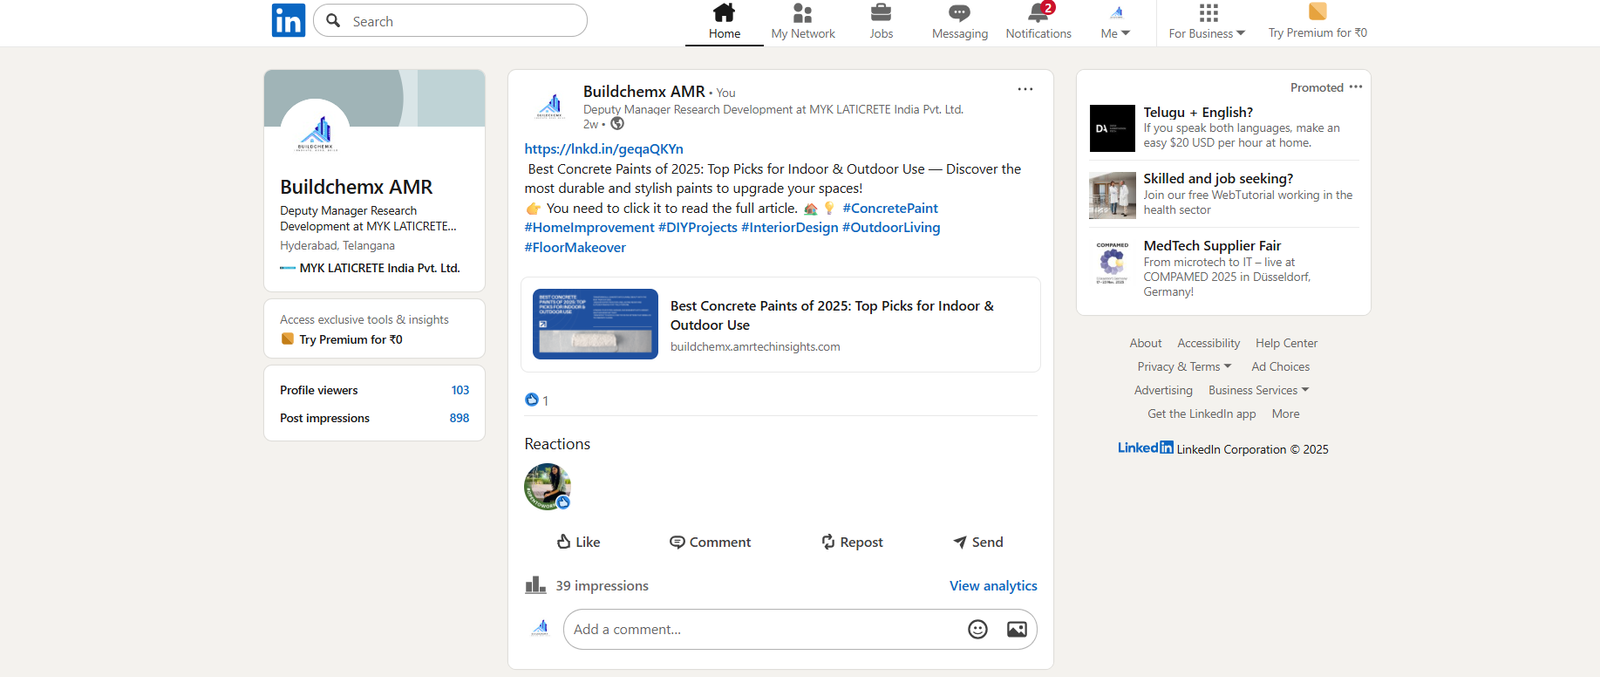The height and width of the screenshot is (677, 1600).
Task: Open the Jobs section
Action: (x=881, y=22)
